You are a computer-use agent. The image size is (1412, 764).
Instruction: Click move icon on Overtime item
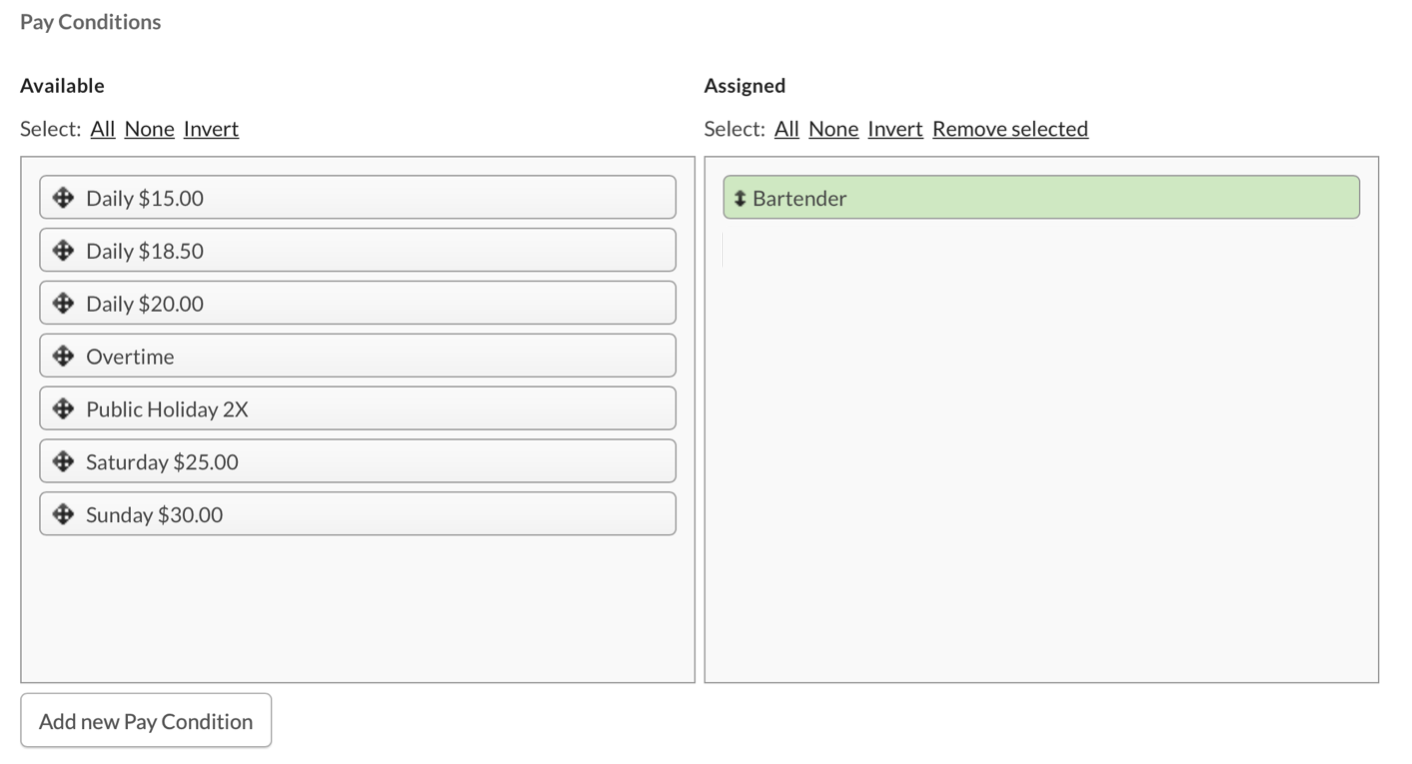click(63, 356)
